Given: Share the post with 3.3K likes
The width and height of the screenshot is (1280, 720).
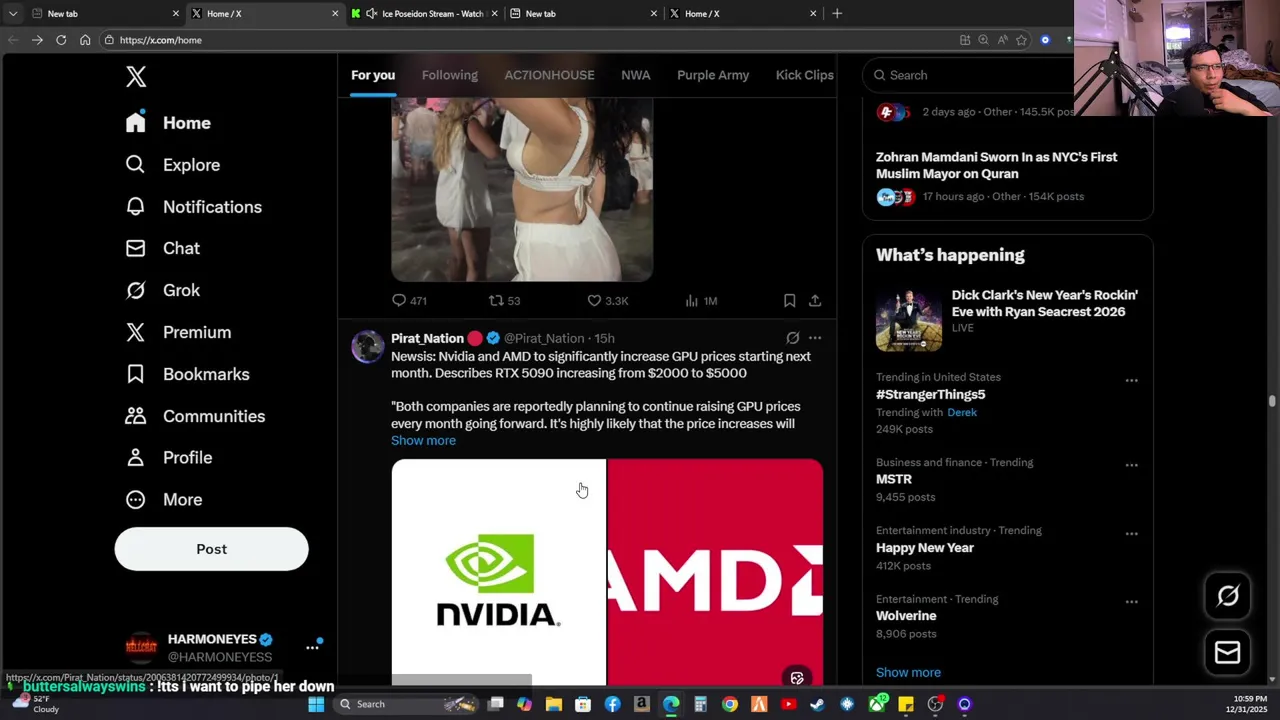Looking at the screenshot, I should tap(815, 300).
